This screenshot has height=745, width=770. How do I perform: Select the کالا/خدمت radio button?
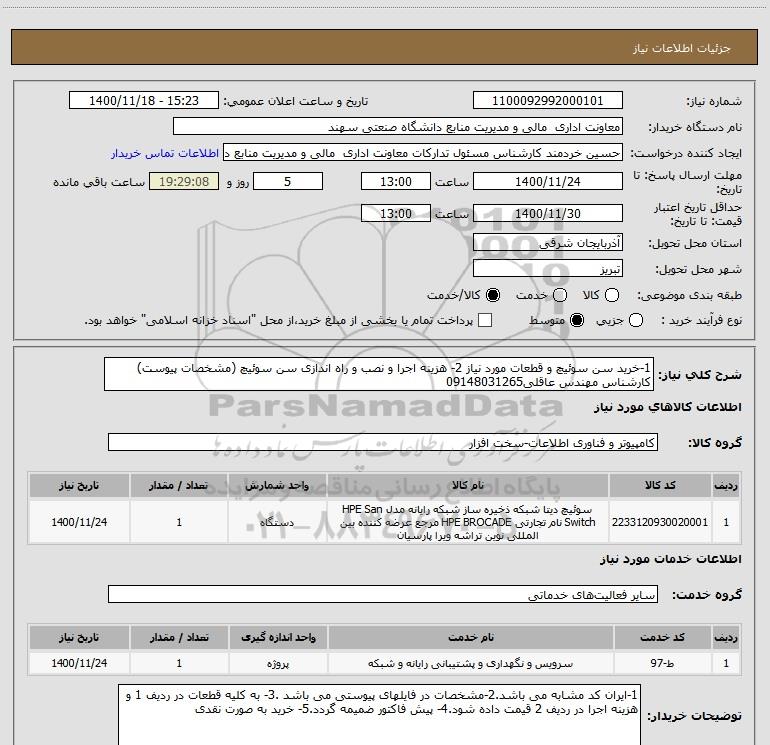click(x=493, y=295)
